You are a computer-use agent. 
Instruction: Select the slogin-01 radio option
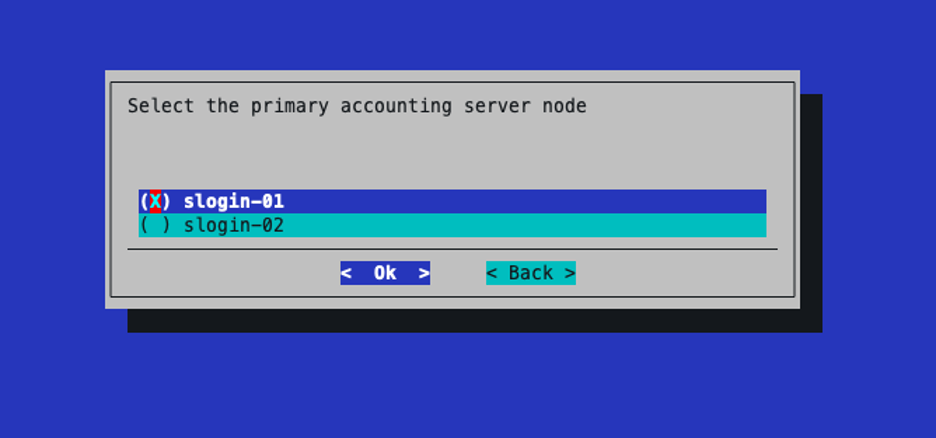click(452, 202)
